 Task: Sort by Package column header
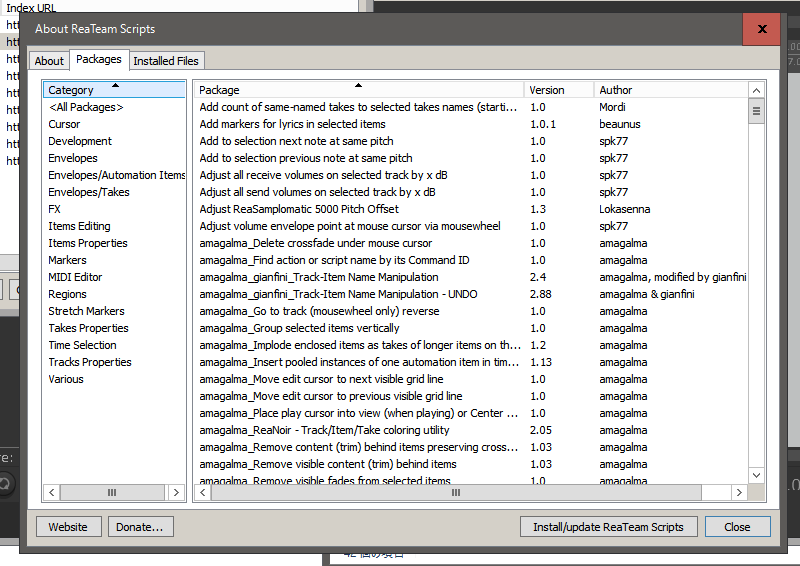click(x=358, y=90)
